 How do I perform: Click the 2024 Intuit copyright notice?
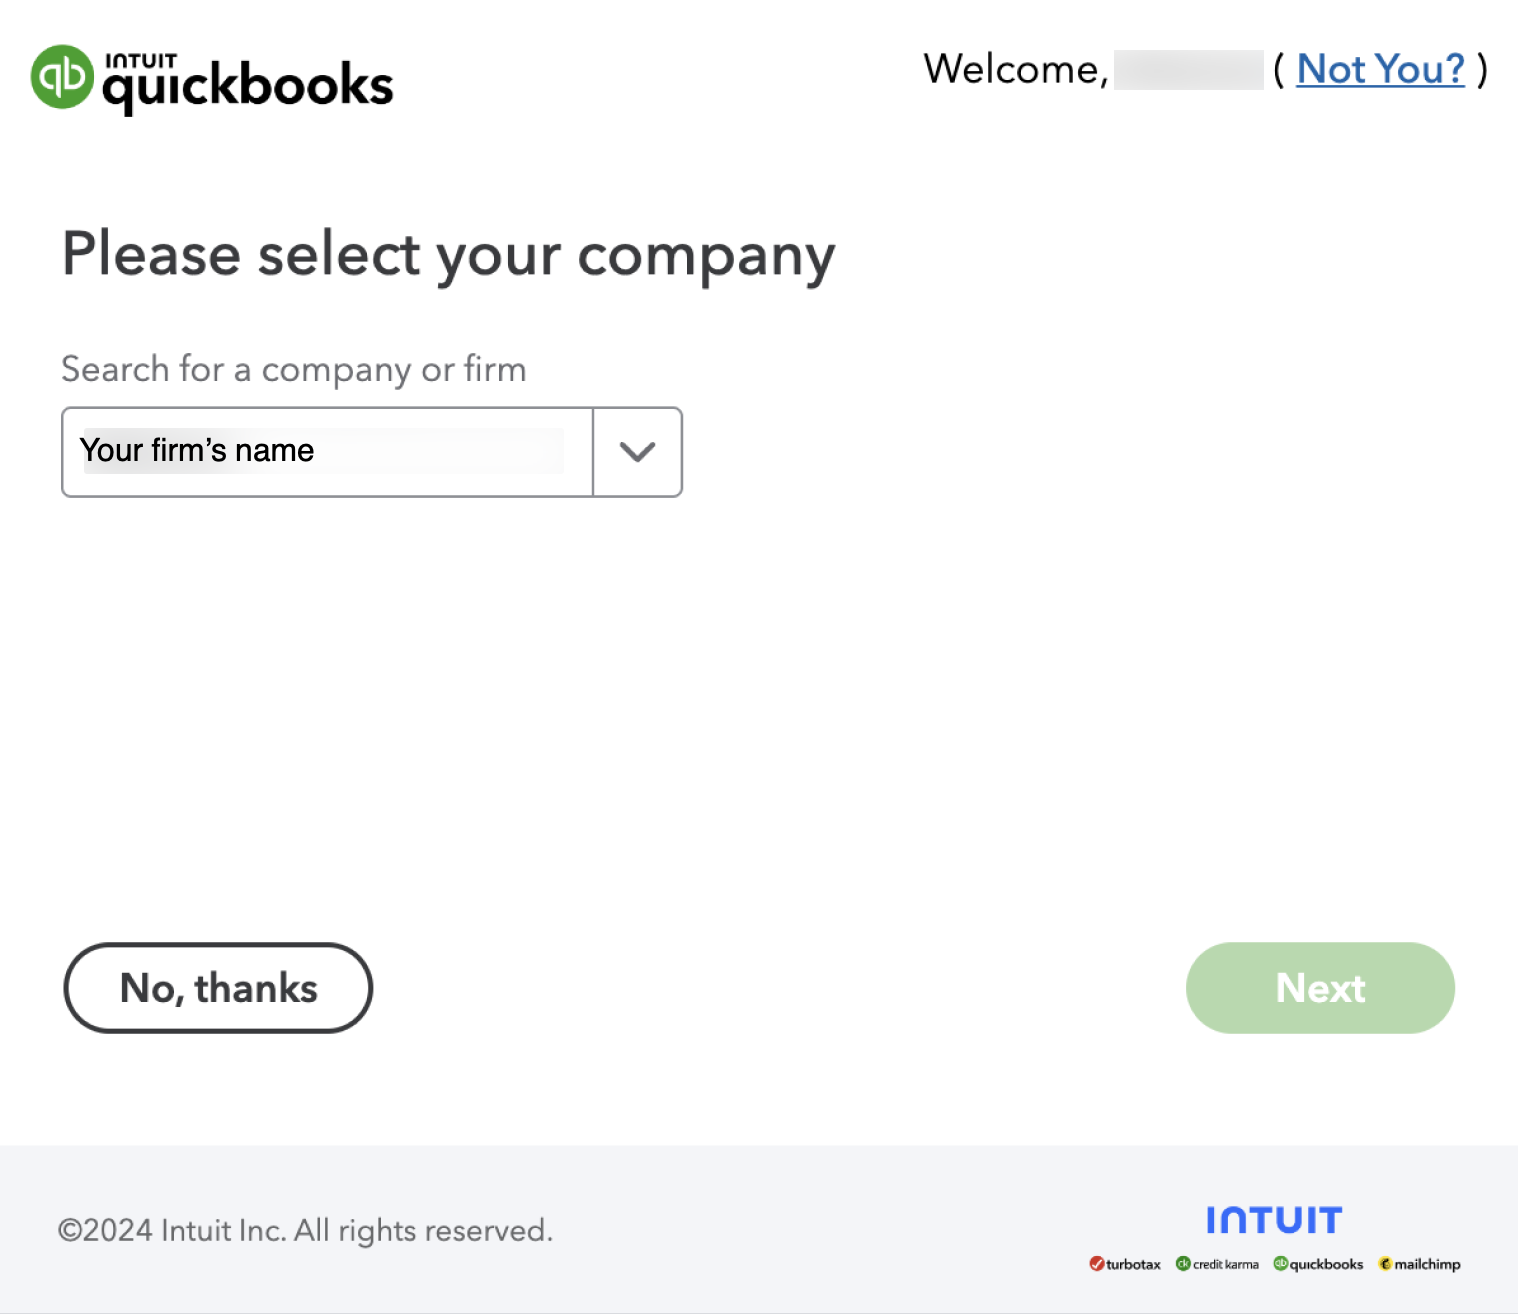pos(305,1230)
